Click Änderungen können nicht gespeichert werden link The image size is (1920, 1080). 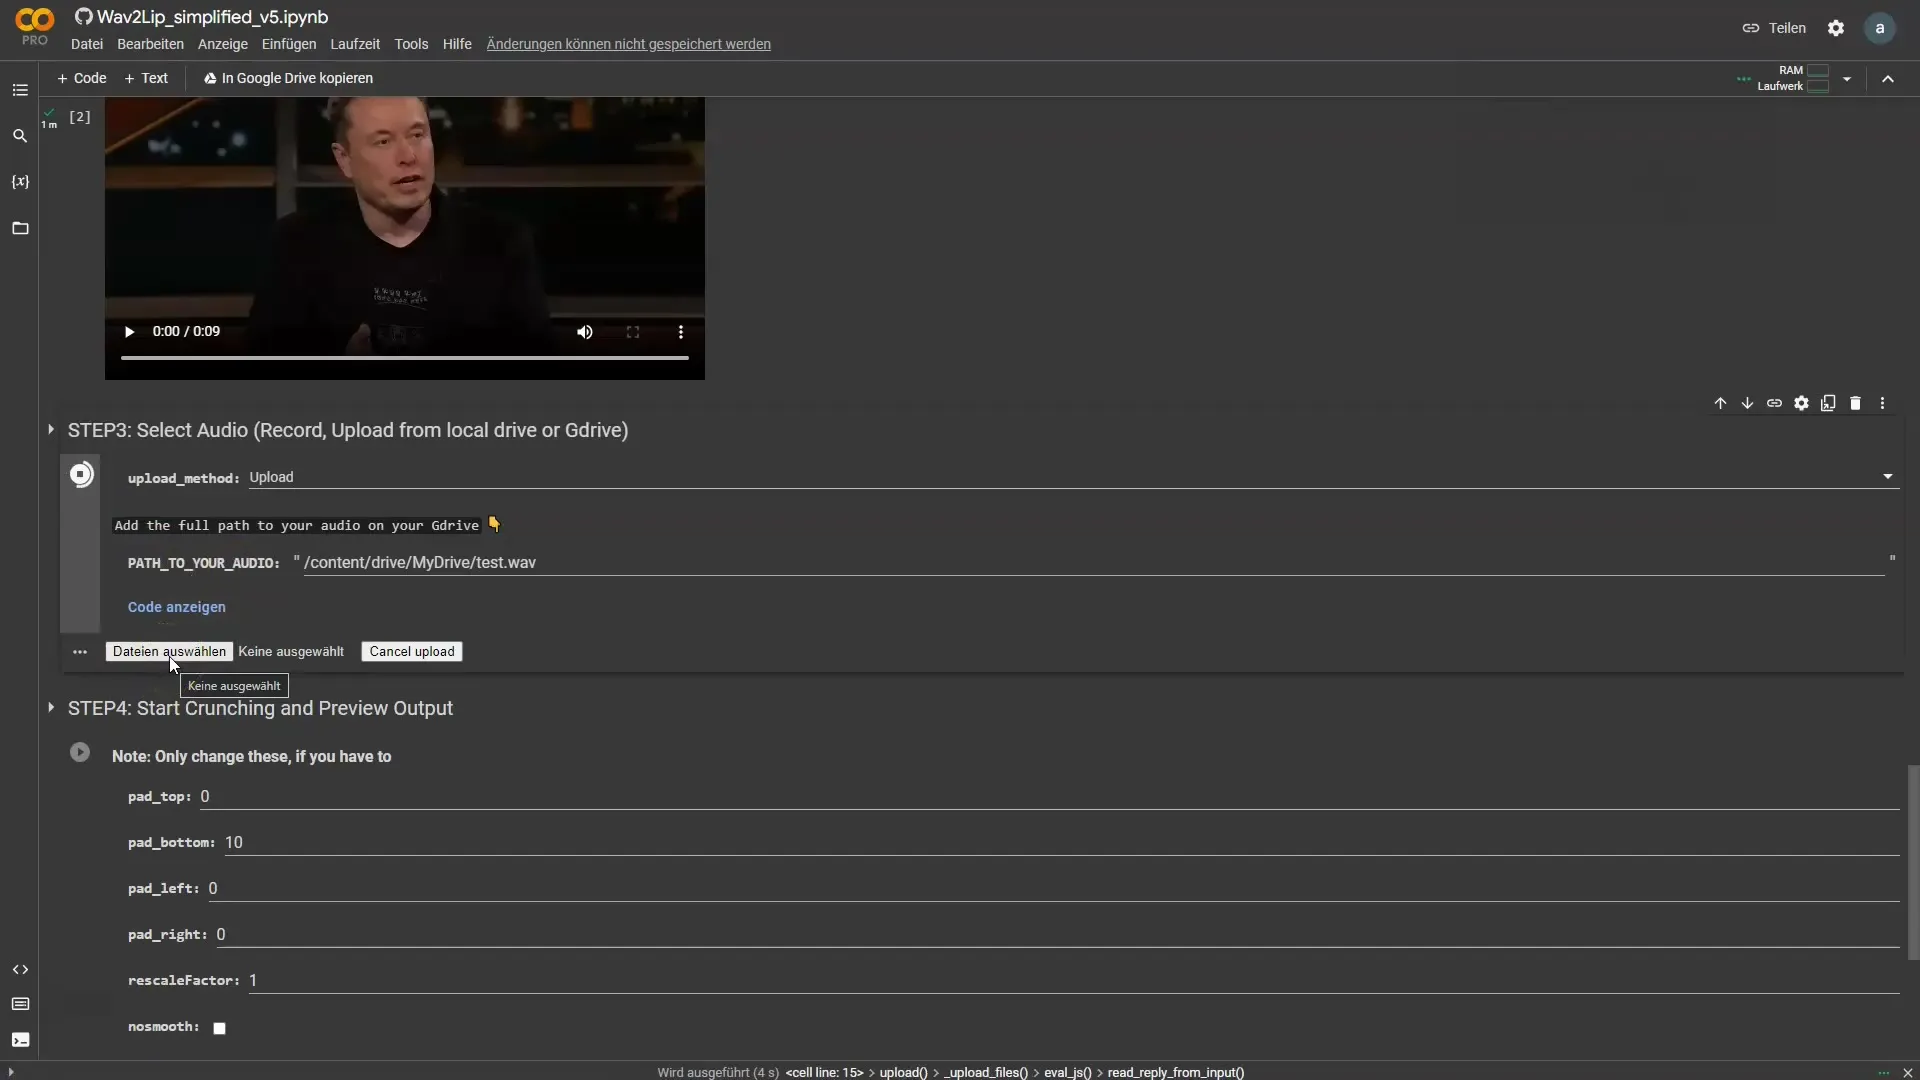click(x=629, y=44)
